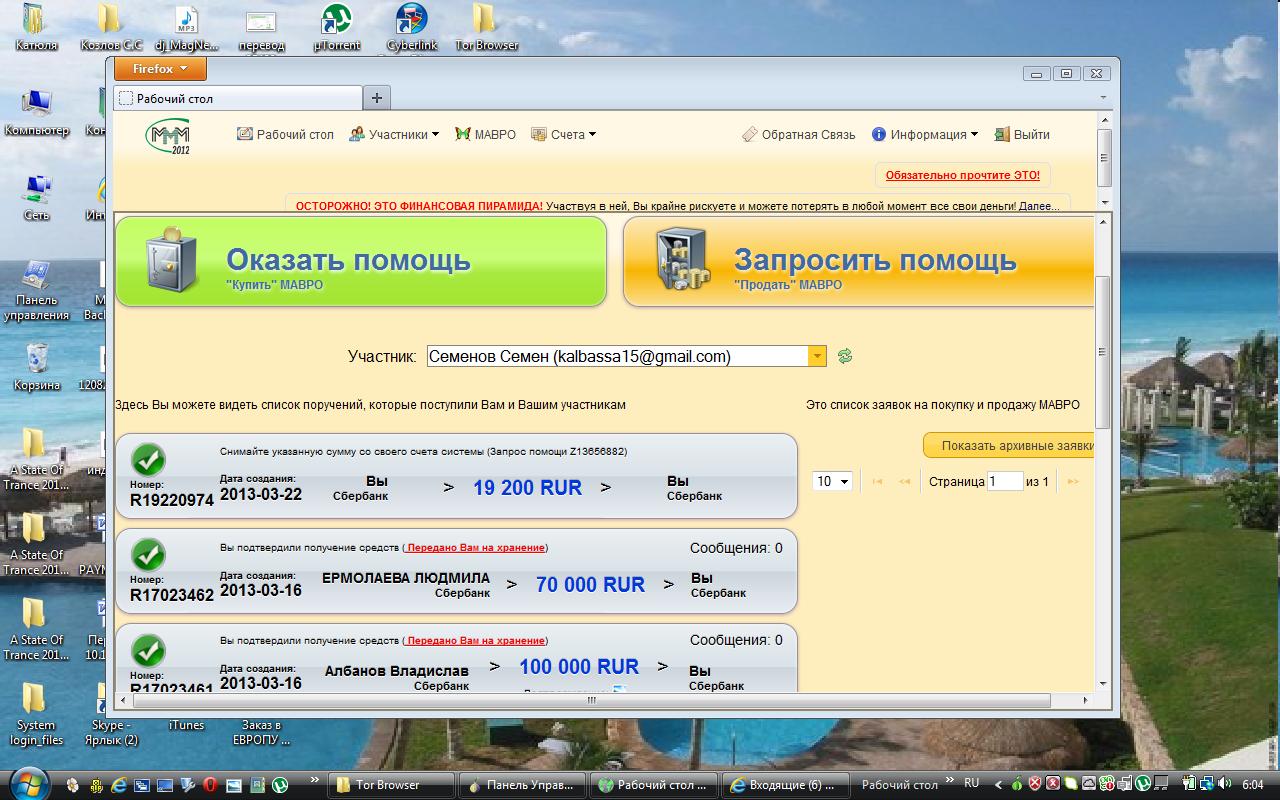Open the Катюля desktop folder
Image resolution: width=1280 pixels, height=800 pixels.
pos(36,27)
